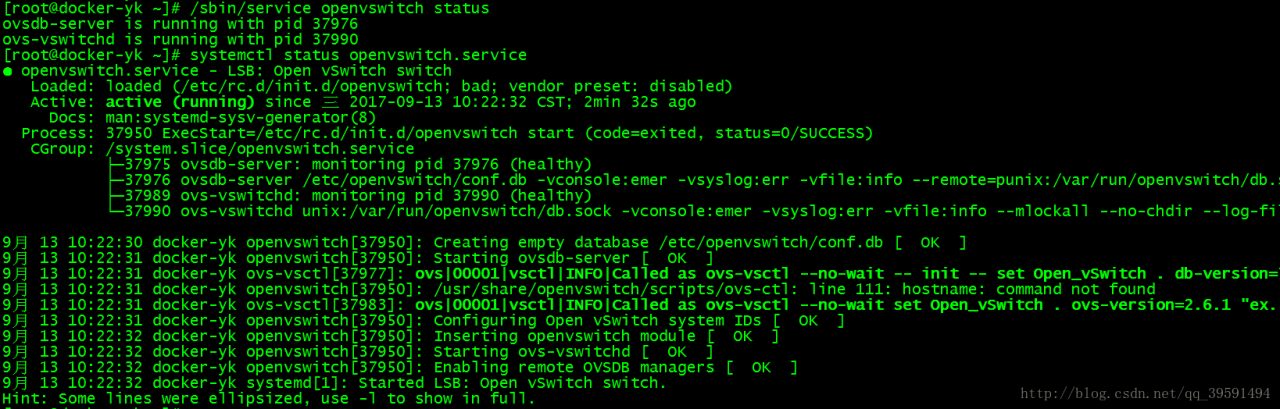Click the CGroup path /system.slice/openvswitch.service
Viewport: 1280px width, 409px height.
(260, 148)
